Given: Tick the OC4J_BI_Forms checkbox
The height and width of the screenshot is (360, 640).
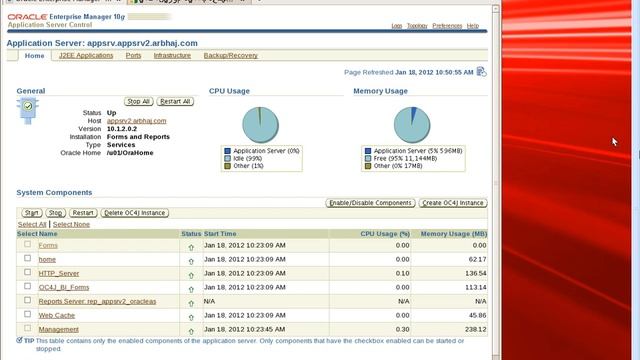Looking at the screenshot, I should click(27, 286).
